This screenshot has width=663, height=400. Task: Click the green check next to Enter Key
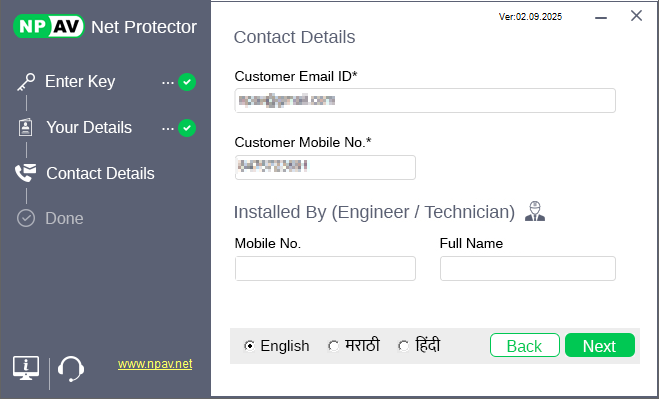(x=187, y=82)
